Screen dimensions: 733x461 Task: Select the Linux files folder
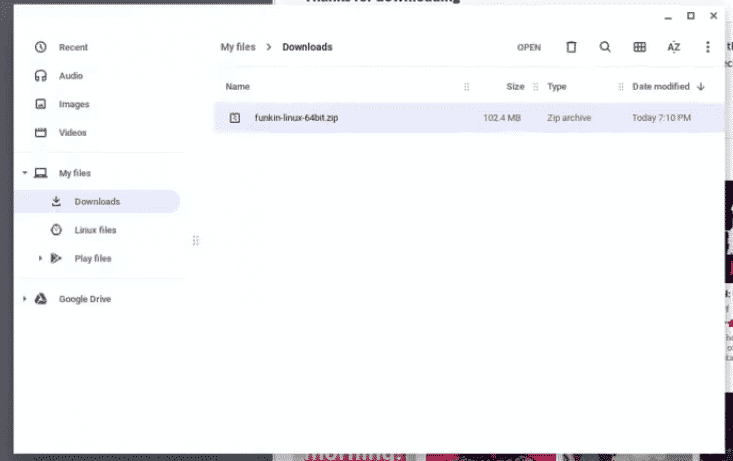coord(95,230)
